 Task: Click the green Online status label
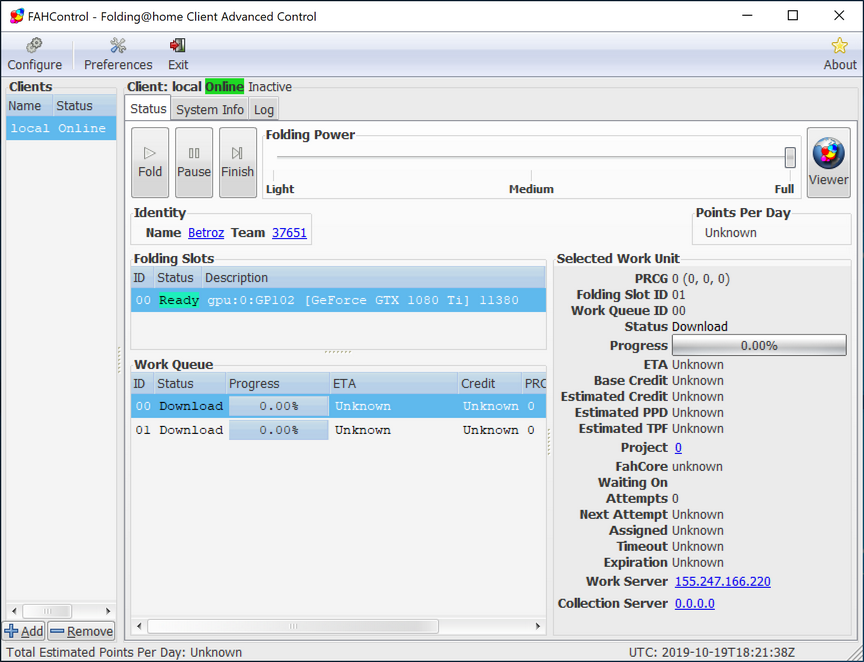pyautogui.click(x=224, y=87)
